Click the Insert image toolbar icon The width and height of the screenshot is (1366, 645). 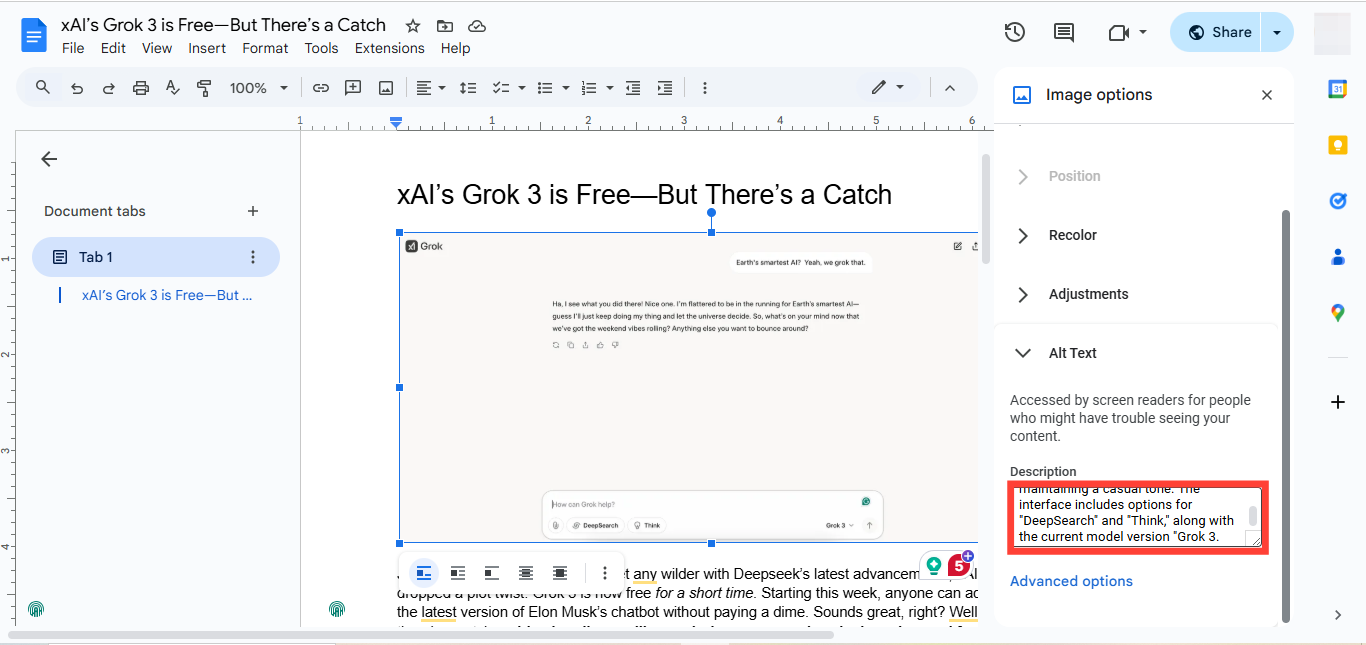click(386, 88)
